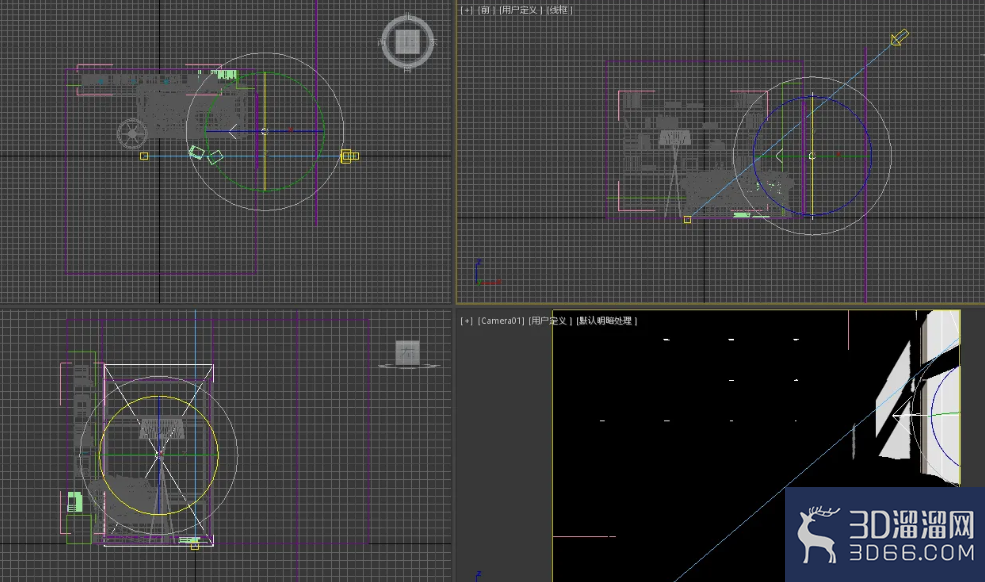Open 用户定义 menu in the Camera01 viewport
985x582 pixels.
point(550,321)
